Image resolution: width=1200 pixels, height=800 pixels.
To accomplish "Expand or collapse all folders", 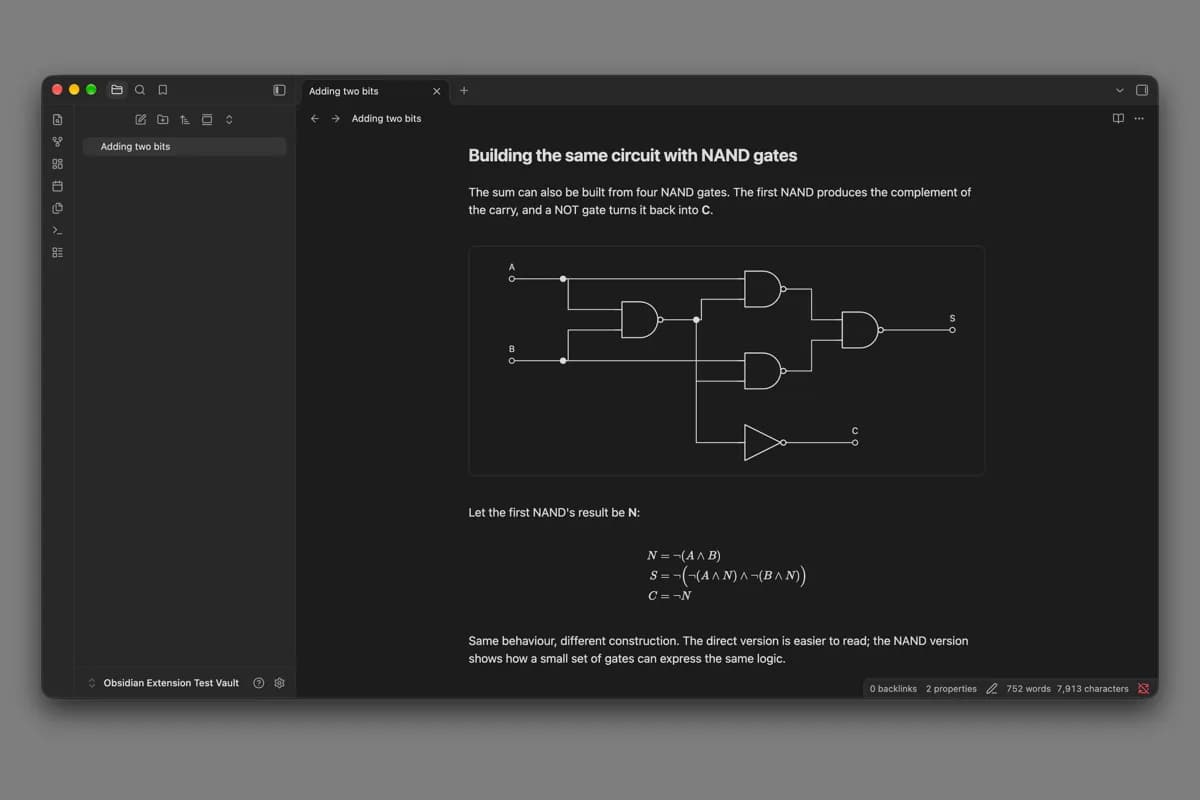I will [x=229, y=119].
